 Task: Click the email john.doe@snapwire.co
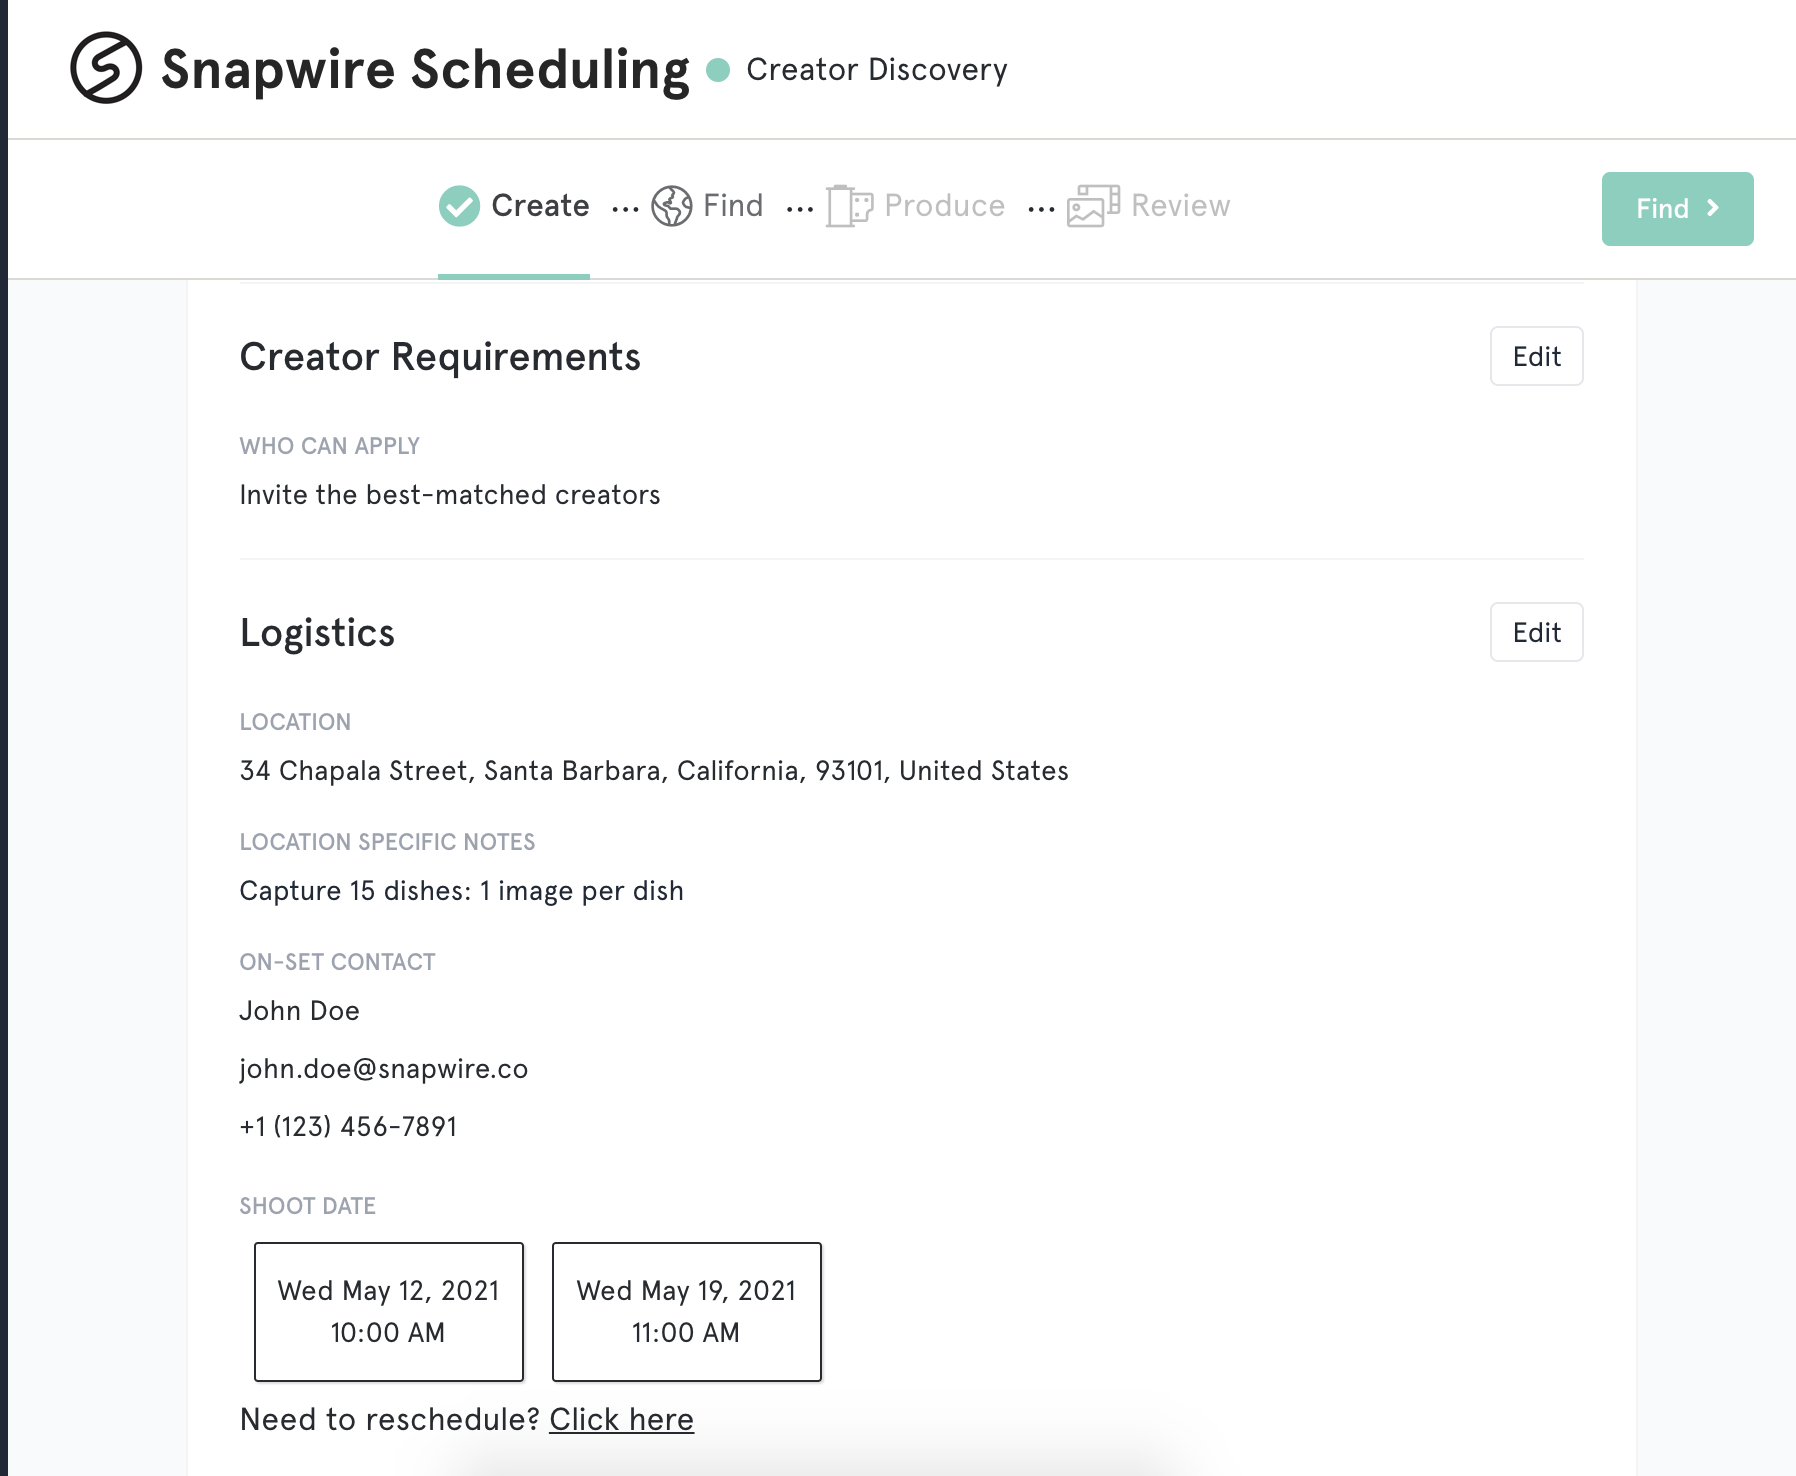click(x=384, y=1069)
